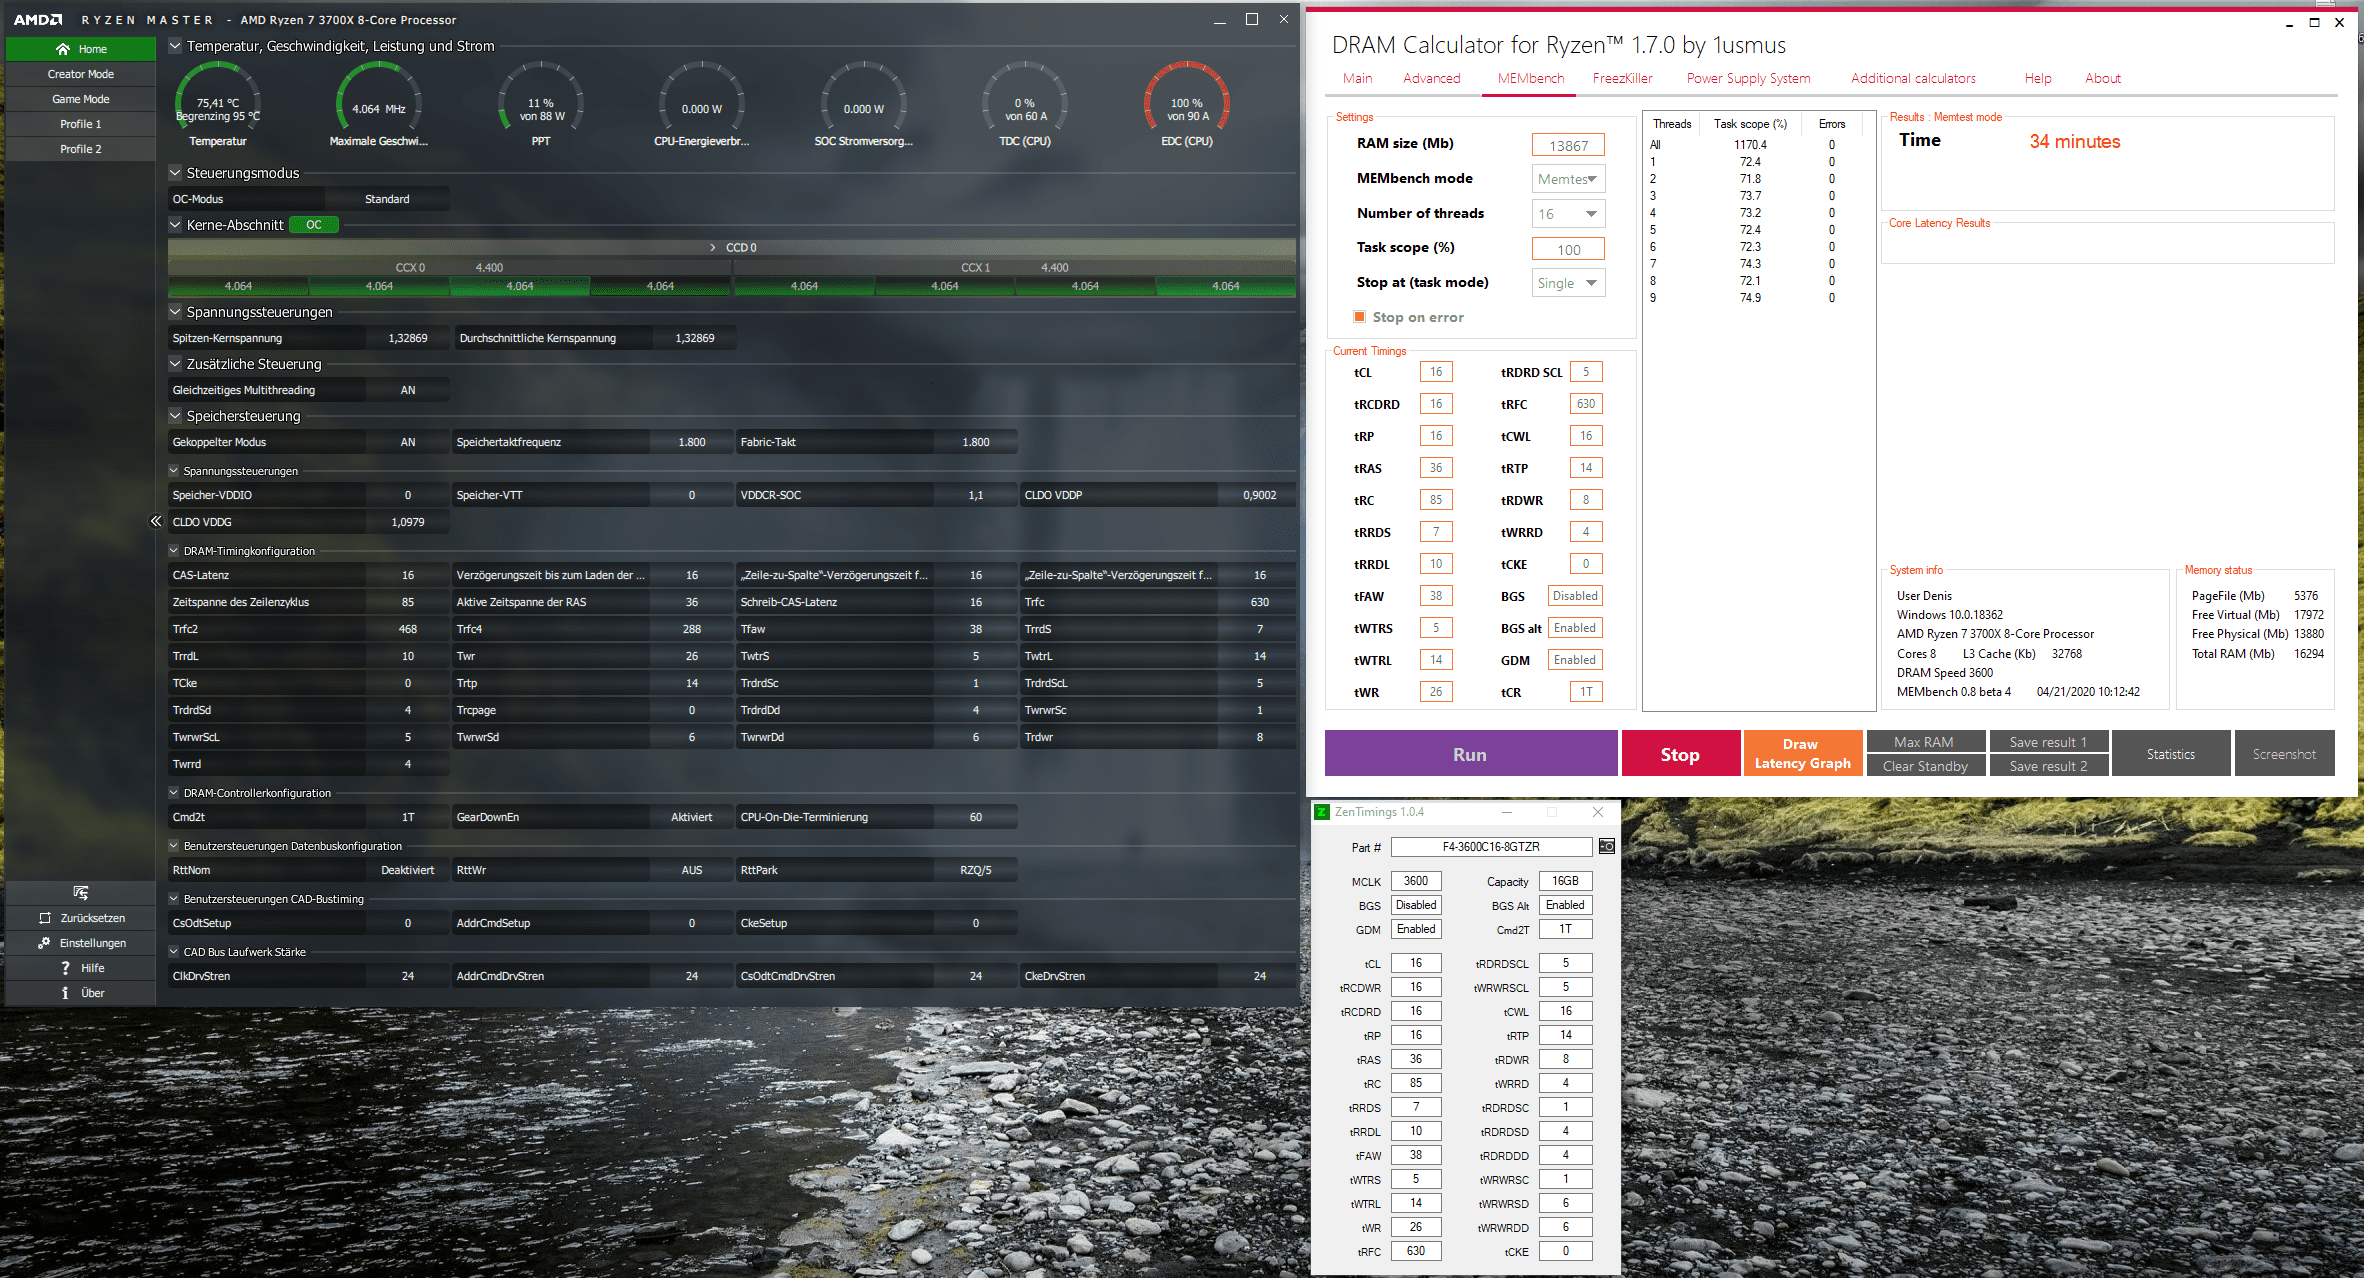2364x1278 pixels.
Task: Click the Über info icon
Action: pos(65,993)
